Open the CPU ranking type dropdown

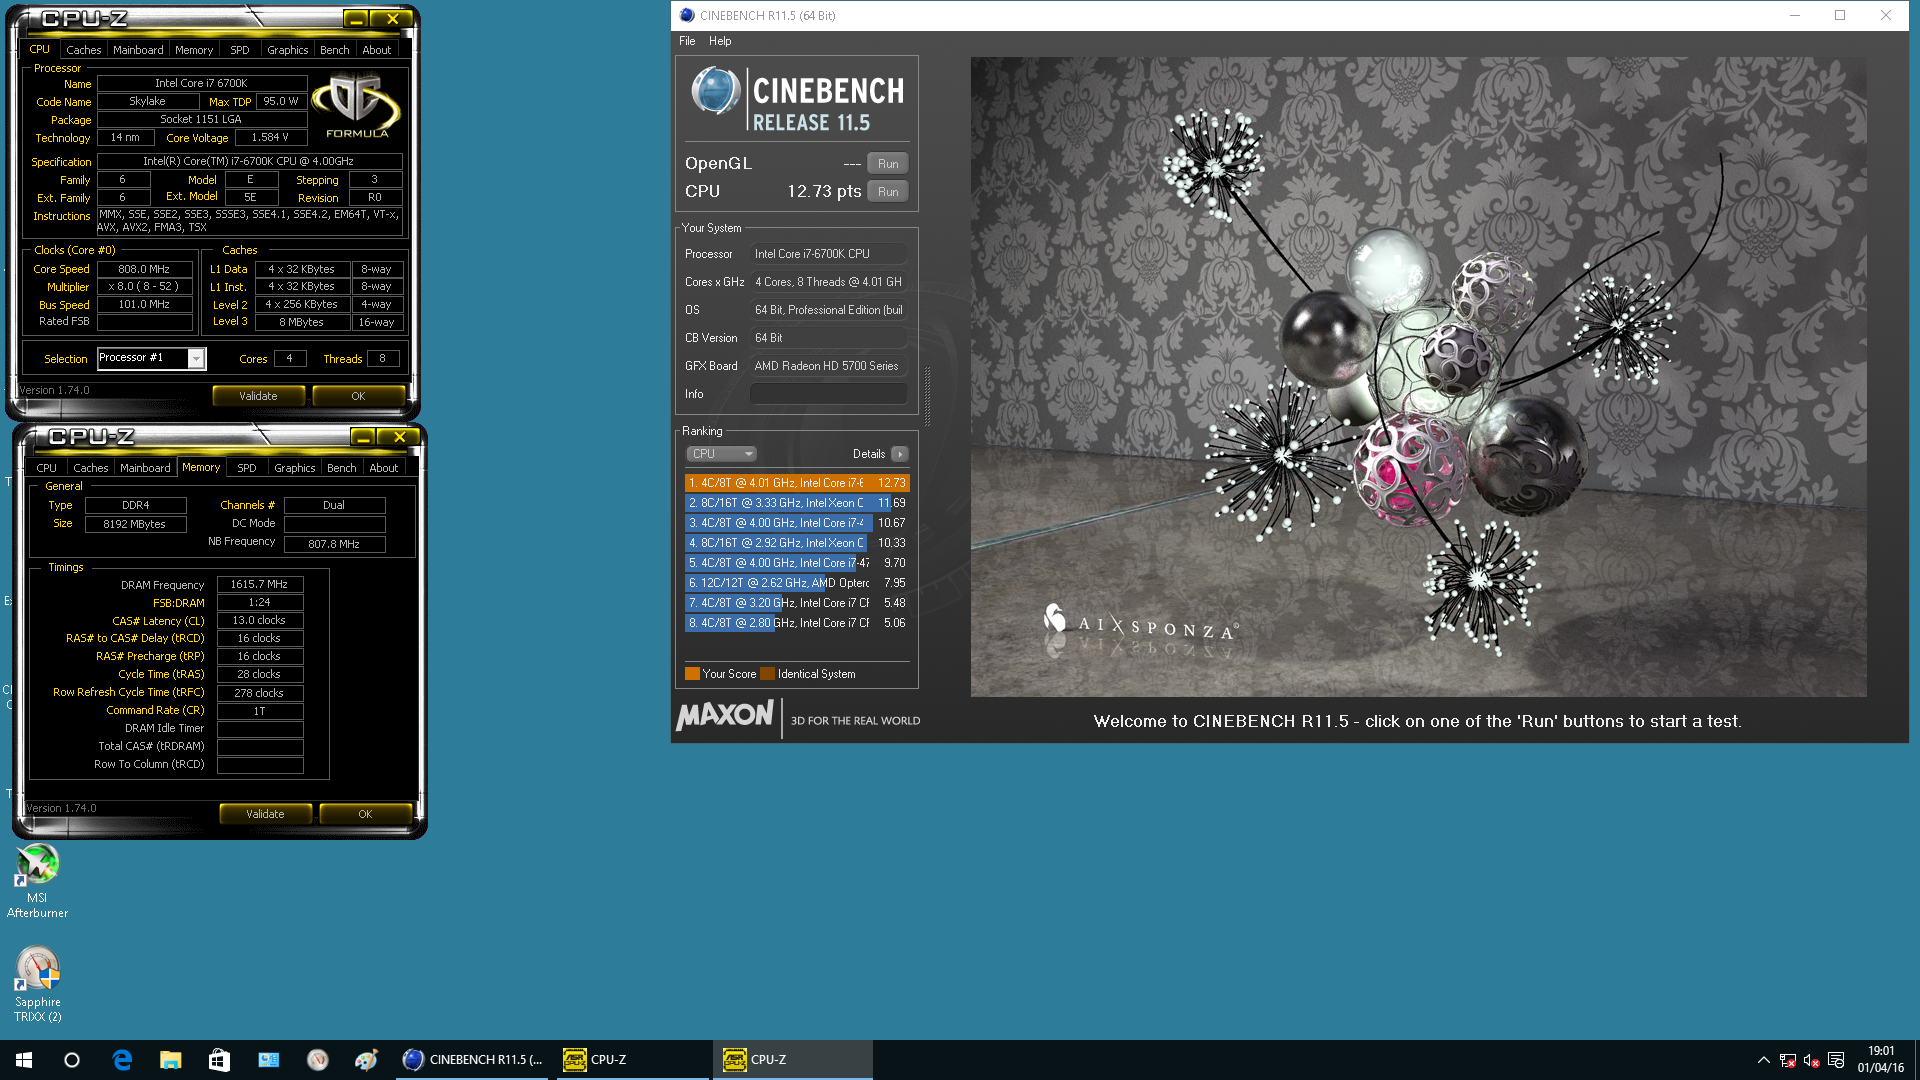point(721,454)
